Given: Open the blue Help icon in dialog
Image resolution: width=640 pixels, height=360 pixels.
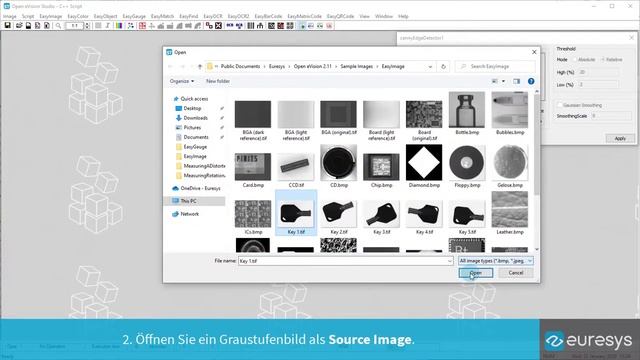Looking at the screenshot, I should pyautogui.click(x=531, y=81).
